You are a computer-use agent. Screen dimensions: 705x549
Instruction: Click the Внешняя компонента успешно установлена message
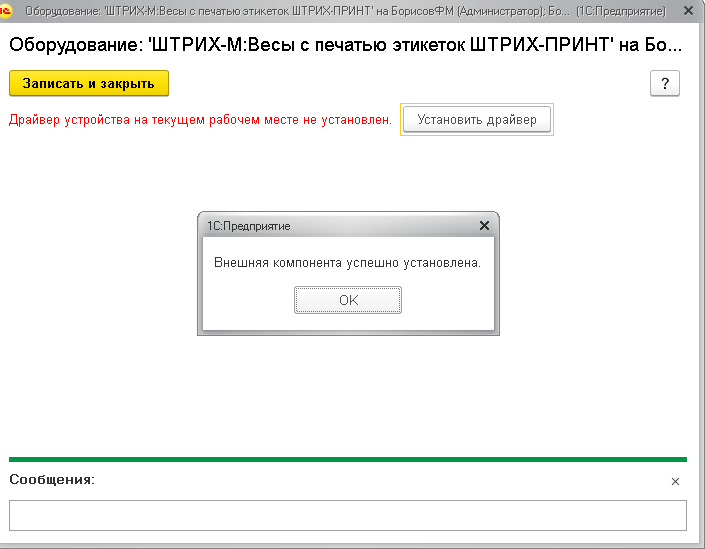[347, 263]
